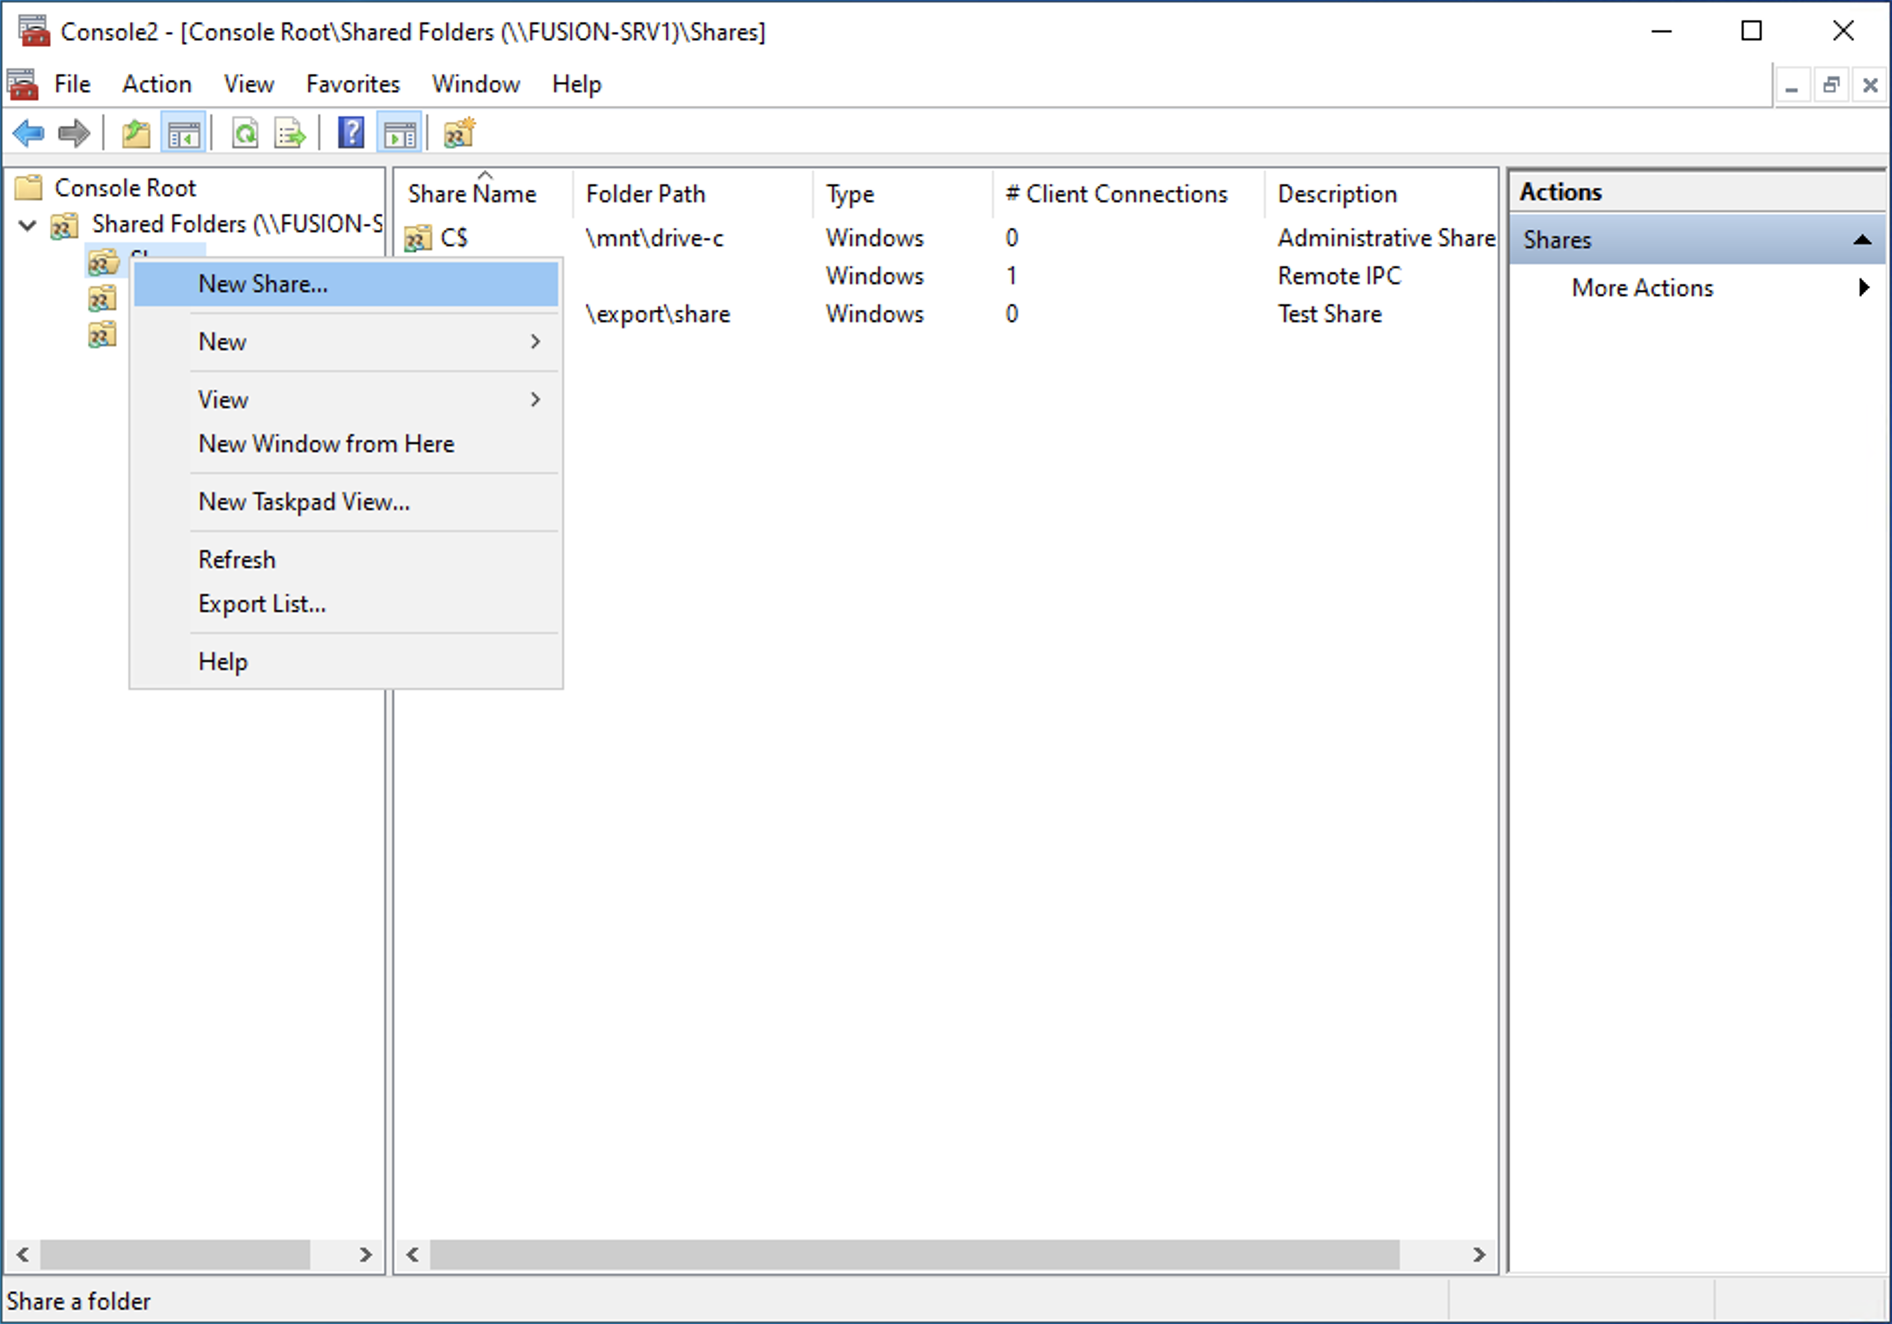Open the Favorites menu in menu bar

(x=352, y=84)
